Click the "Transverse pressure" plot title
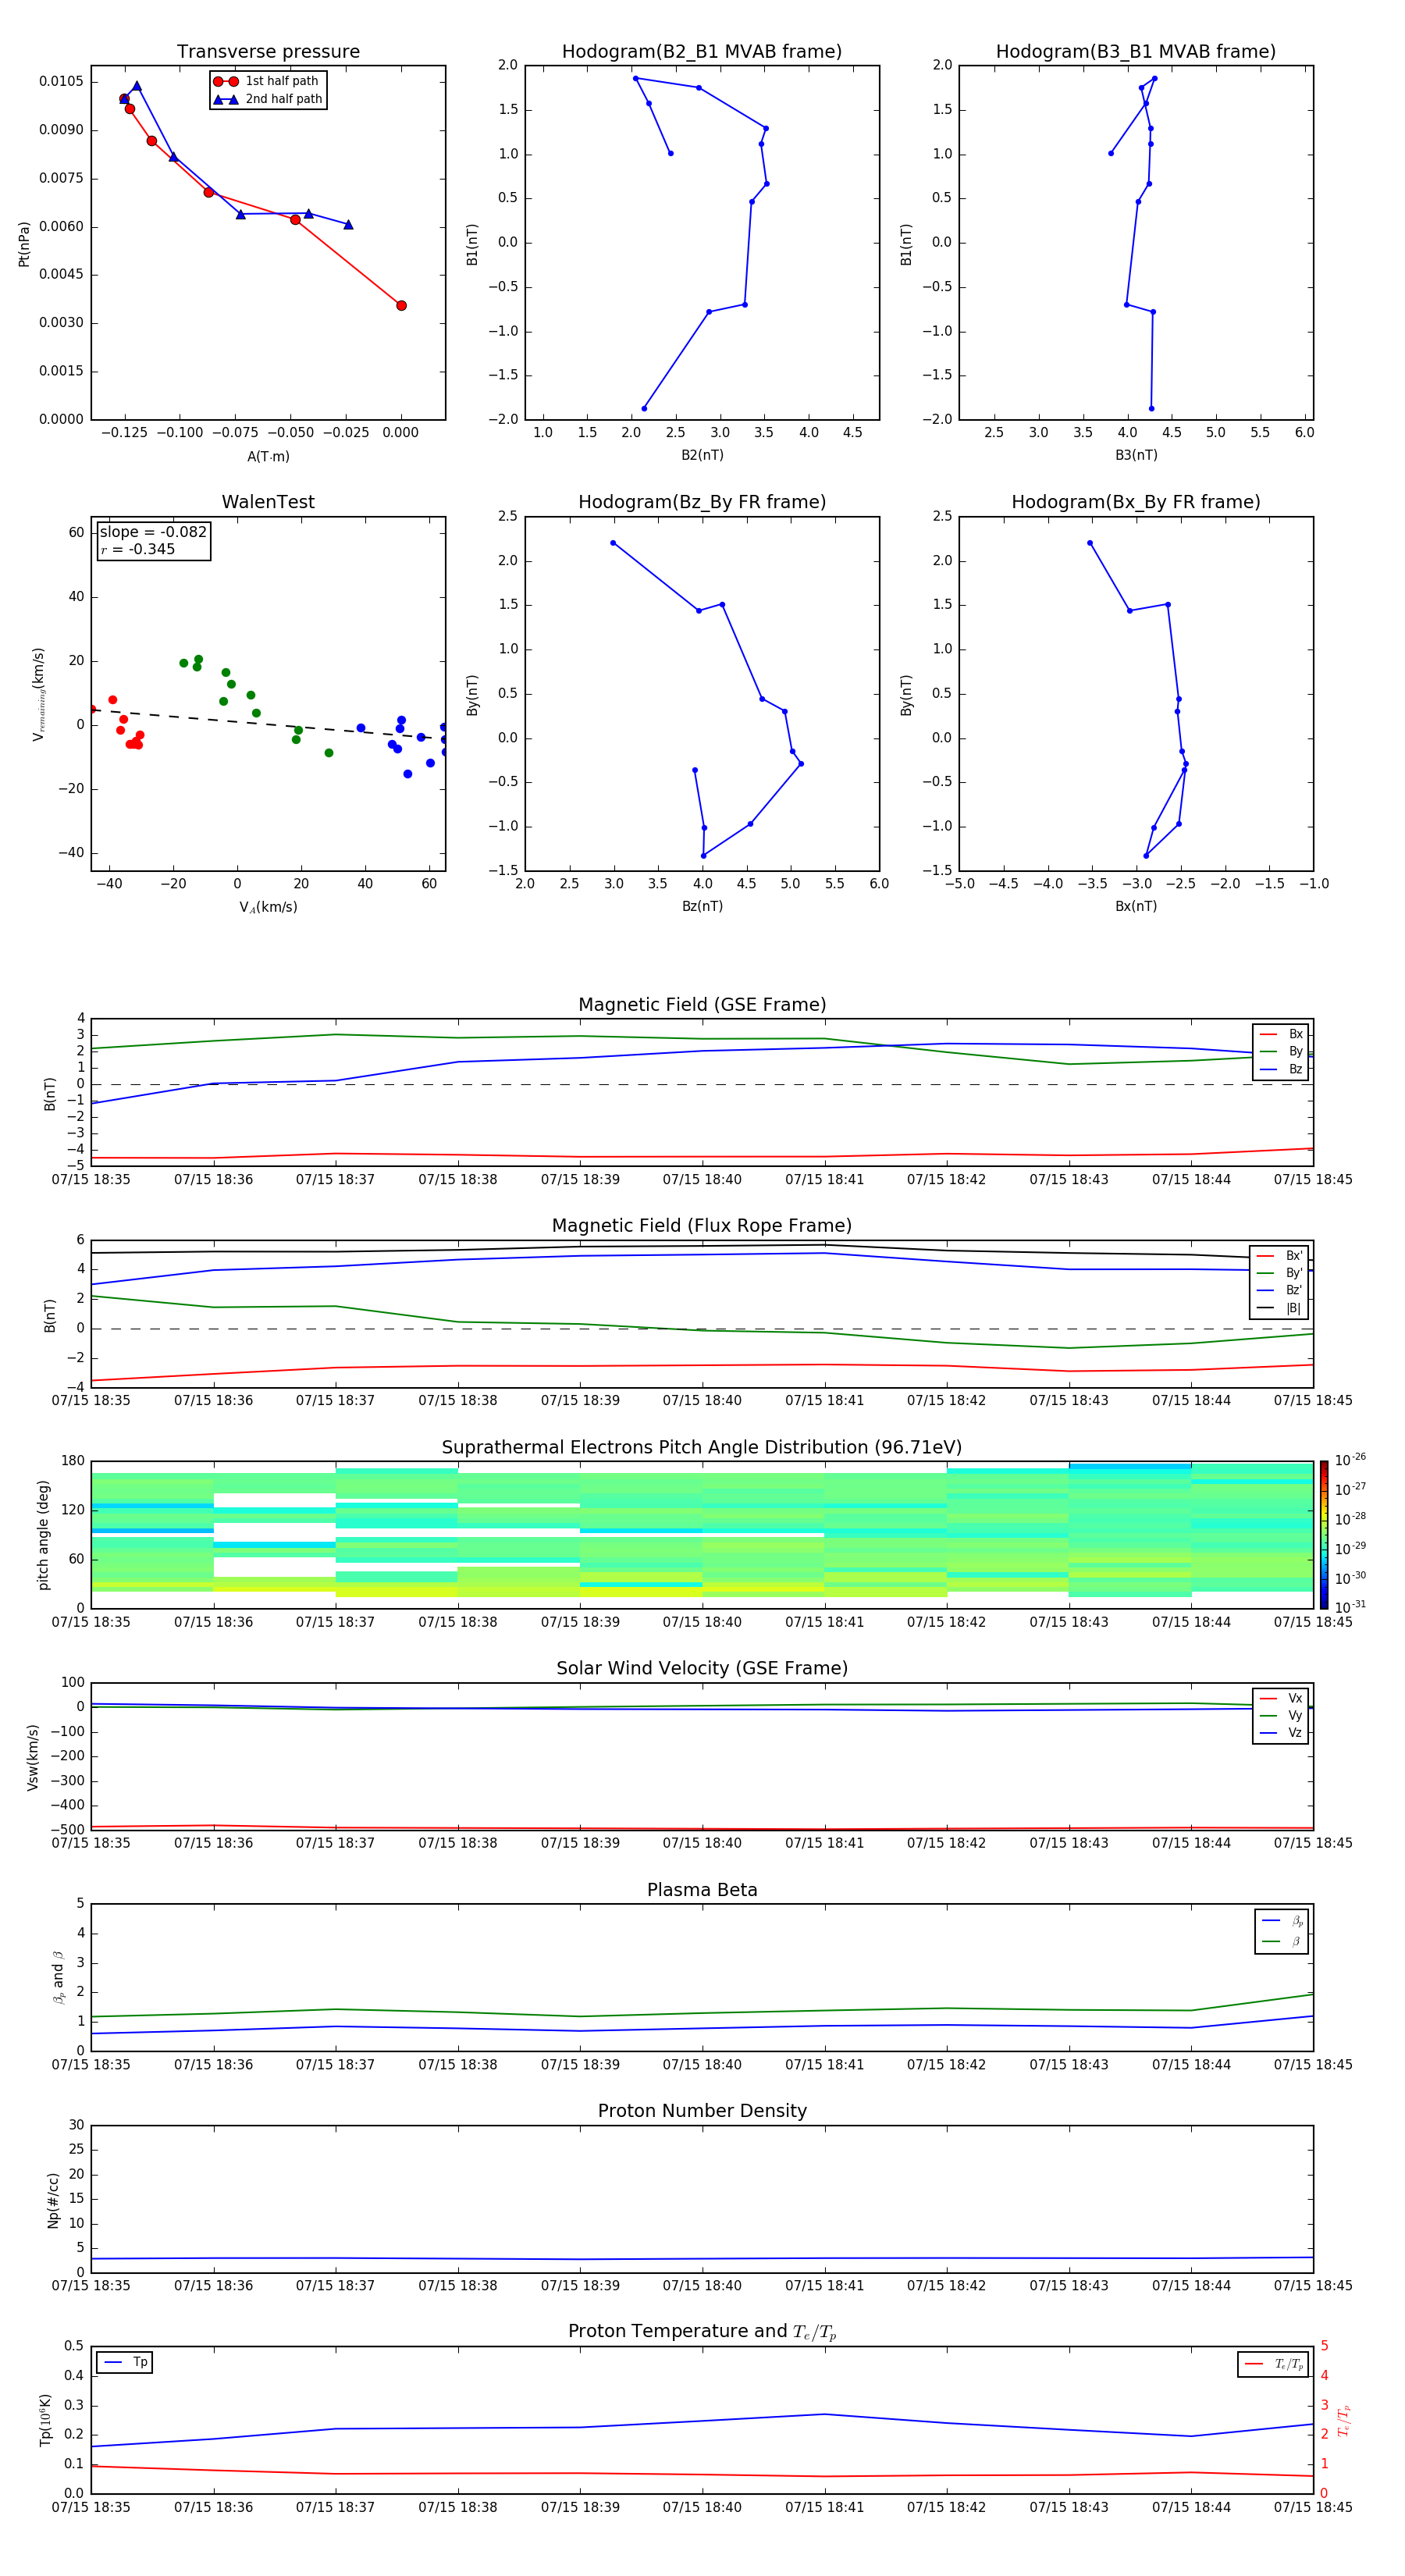 (x=268, y=52)
